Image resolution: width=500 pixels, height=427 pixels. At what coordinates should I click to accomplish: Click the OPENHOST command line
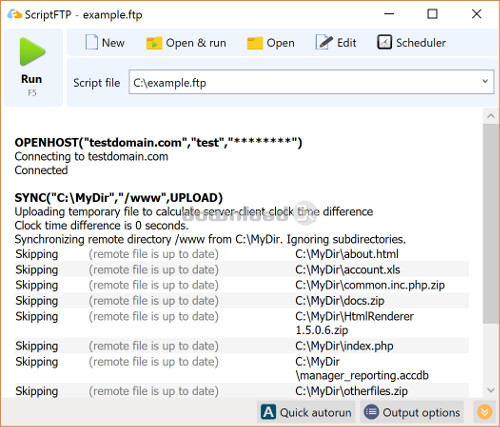(x=158, y=142)
